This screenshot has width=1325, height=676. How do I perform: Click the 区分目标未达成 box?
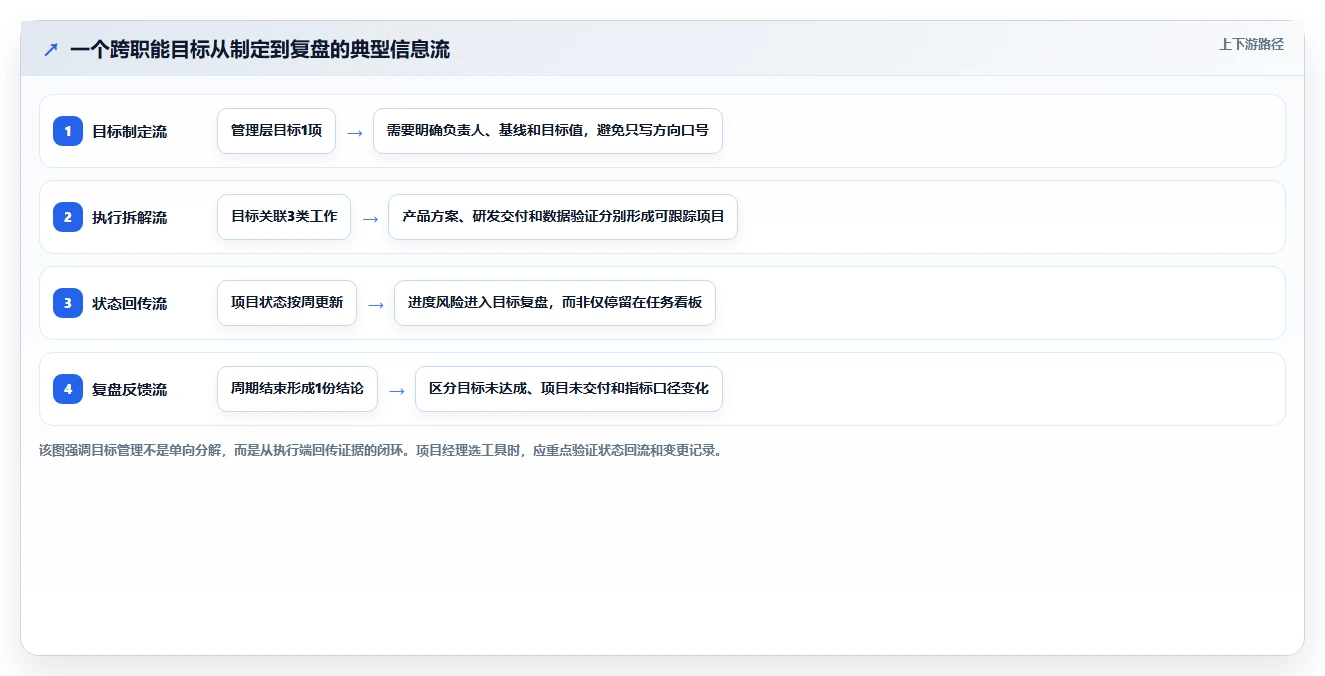pyautogui.click(x=569, y=389)
